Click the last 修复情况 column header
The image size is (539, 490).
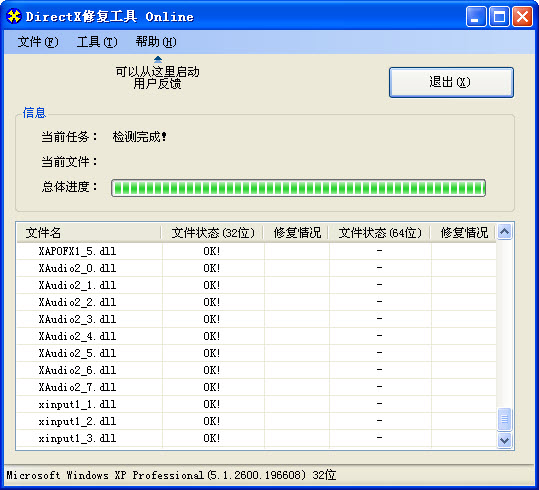[463, 233]
